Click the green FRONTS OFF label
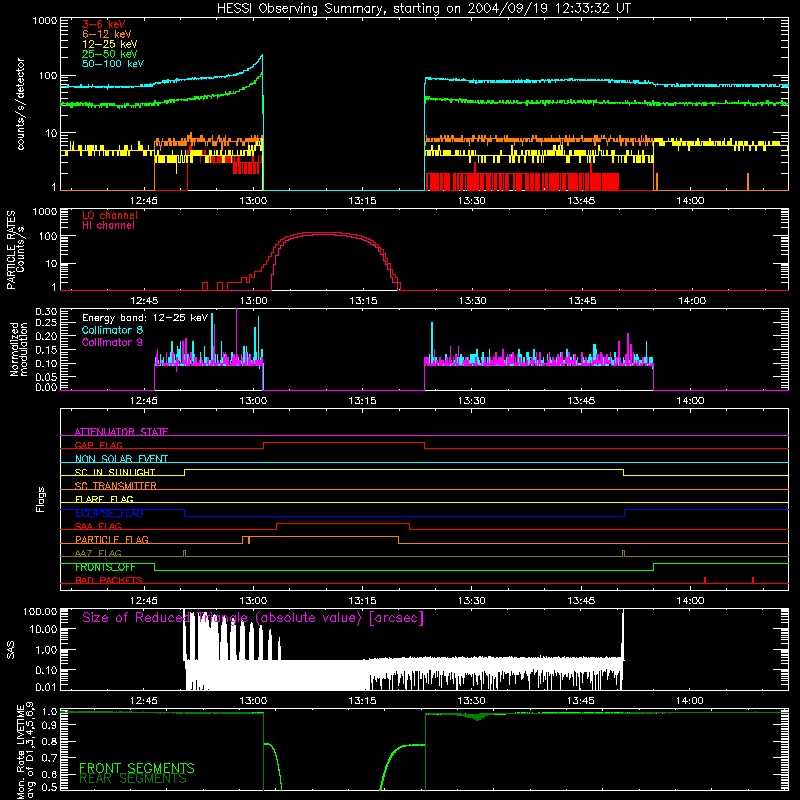 [x=105, y=567]
